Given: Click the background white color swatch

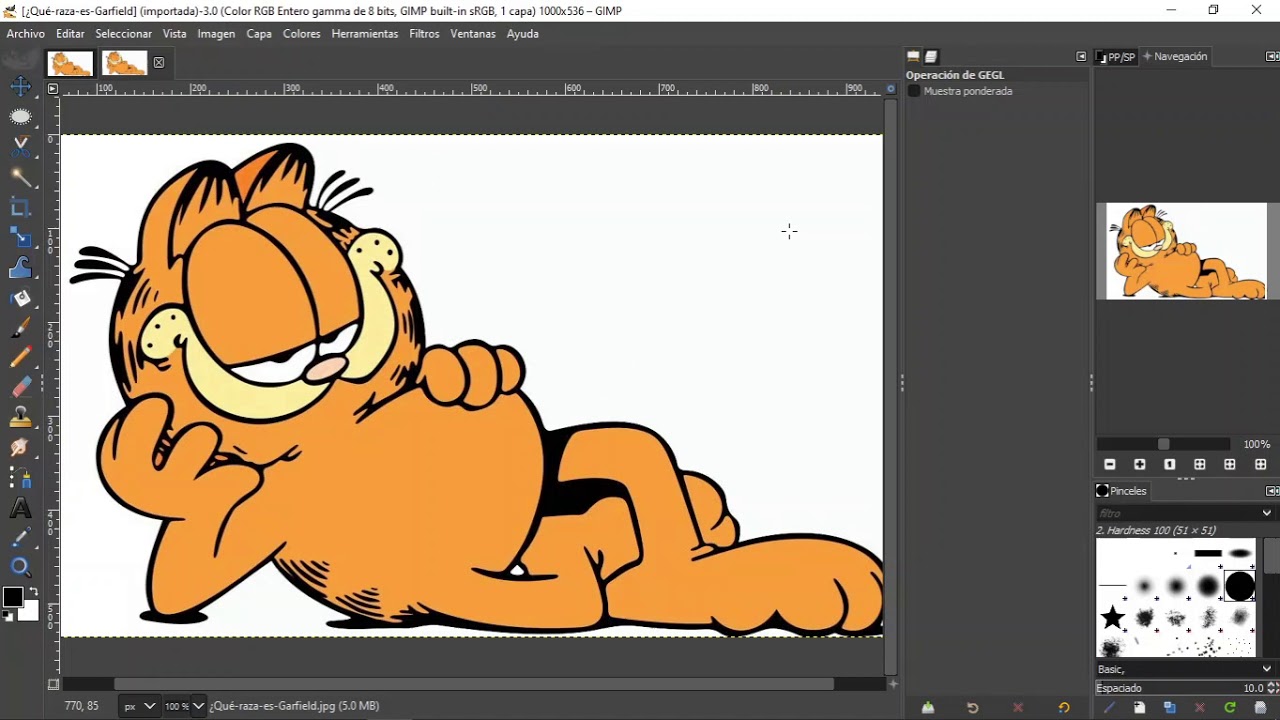Looking at the screenshot, I should coord(31,611).
